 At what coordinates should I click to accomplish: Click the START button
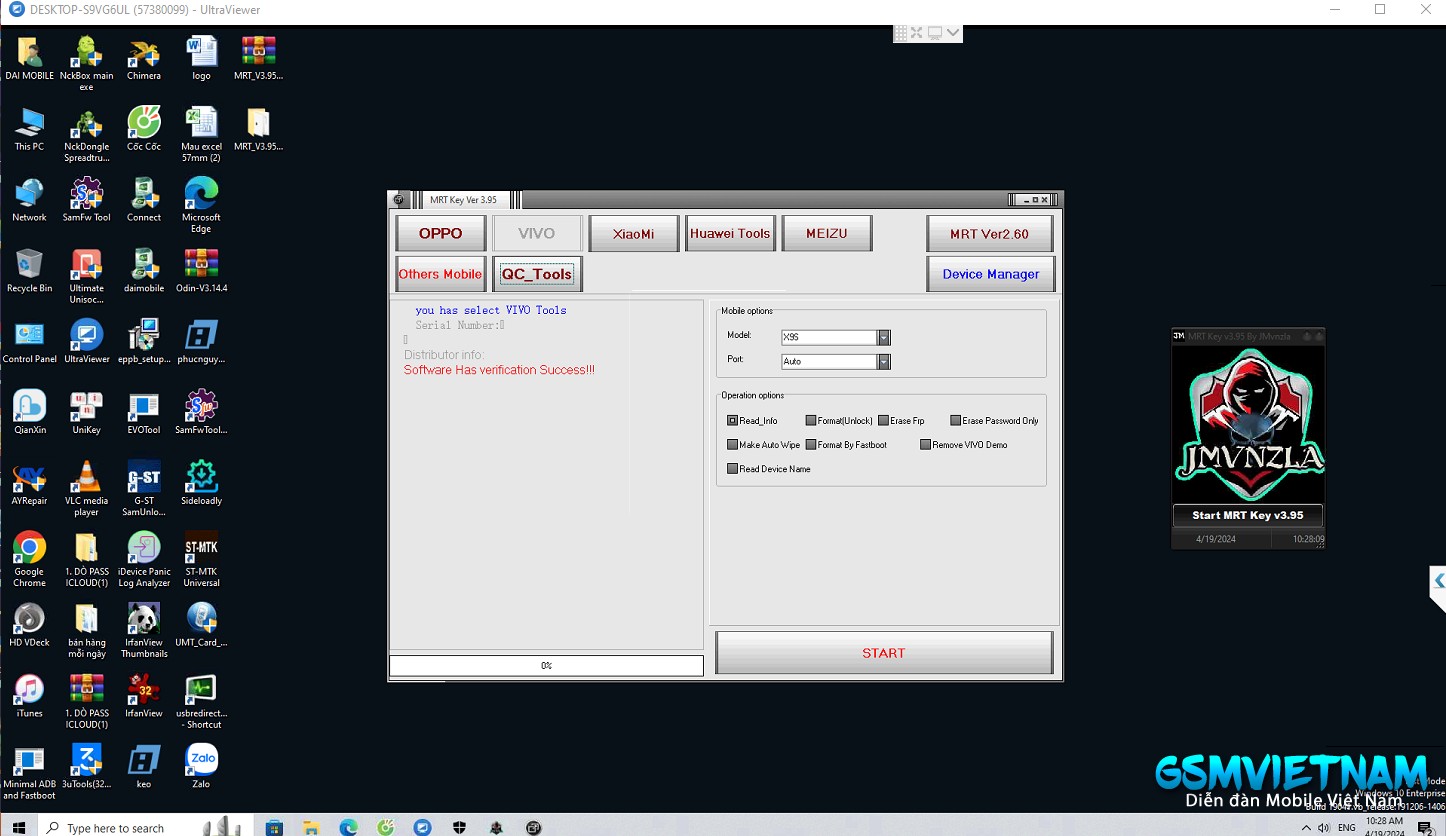pyautogui.click(x=884, y=653)
